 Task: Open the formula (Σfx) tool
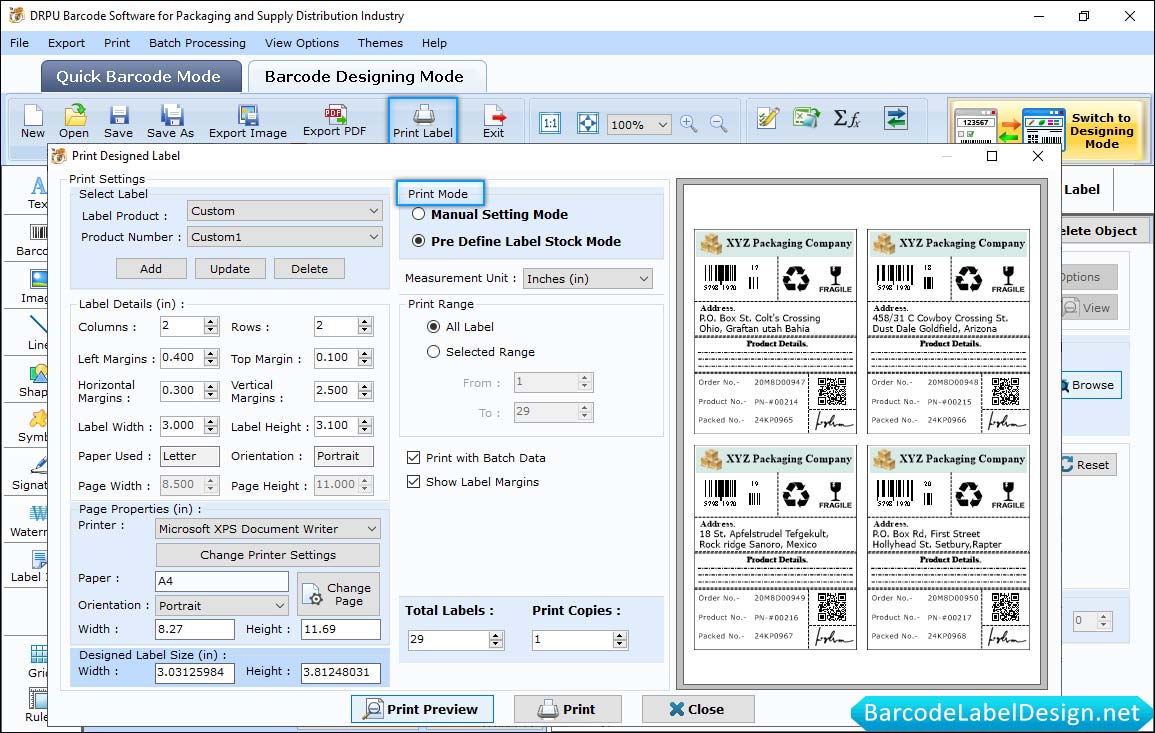(x=846, y=118)
